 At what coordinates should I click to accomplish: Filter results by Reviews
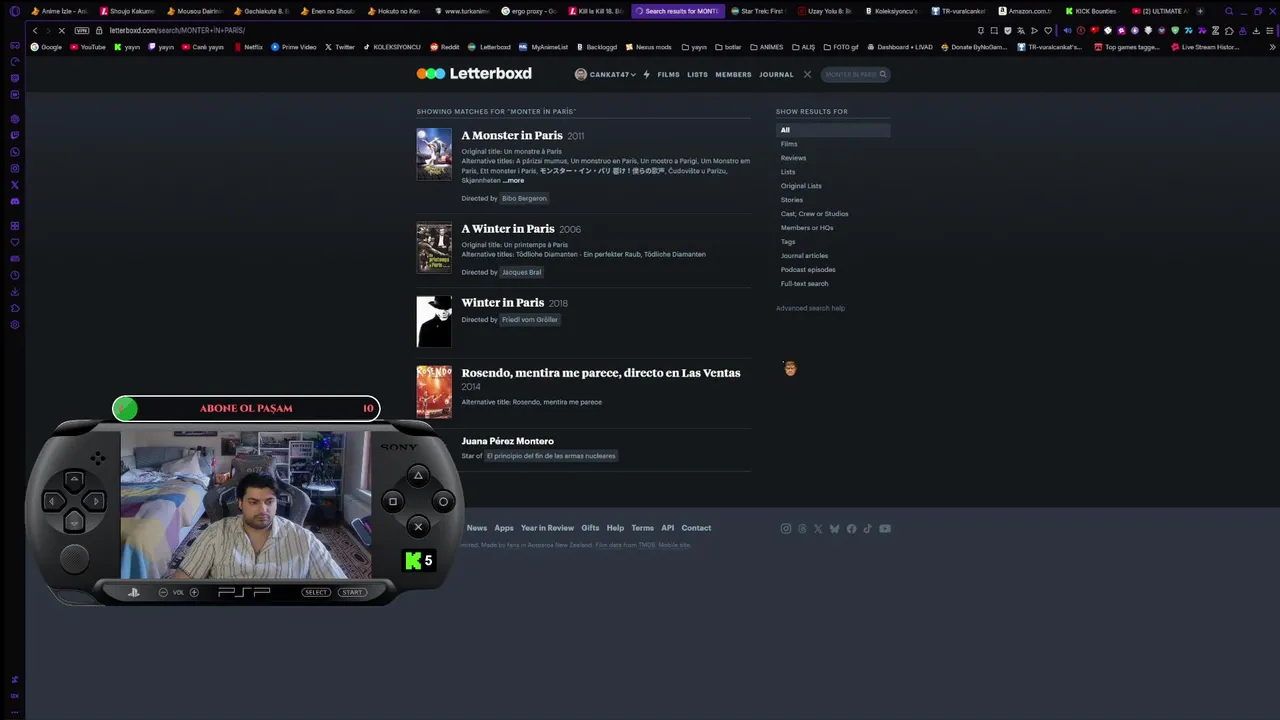[x=793, y=158]
